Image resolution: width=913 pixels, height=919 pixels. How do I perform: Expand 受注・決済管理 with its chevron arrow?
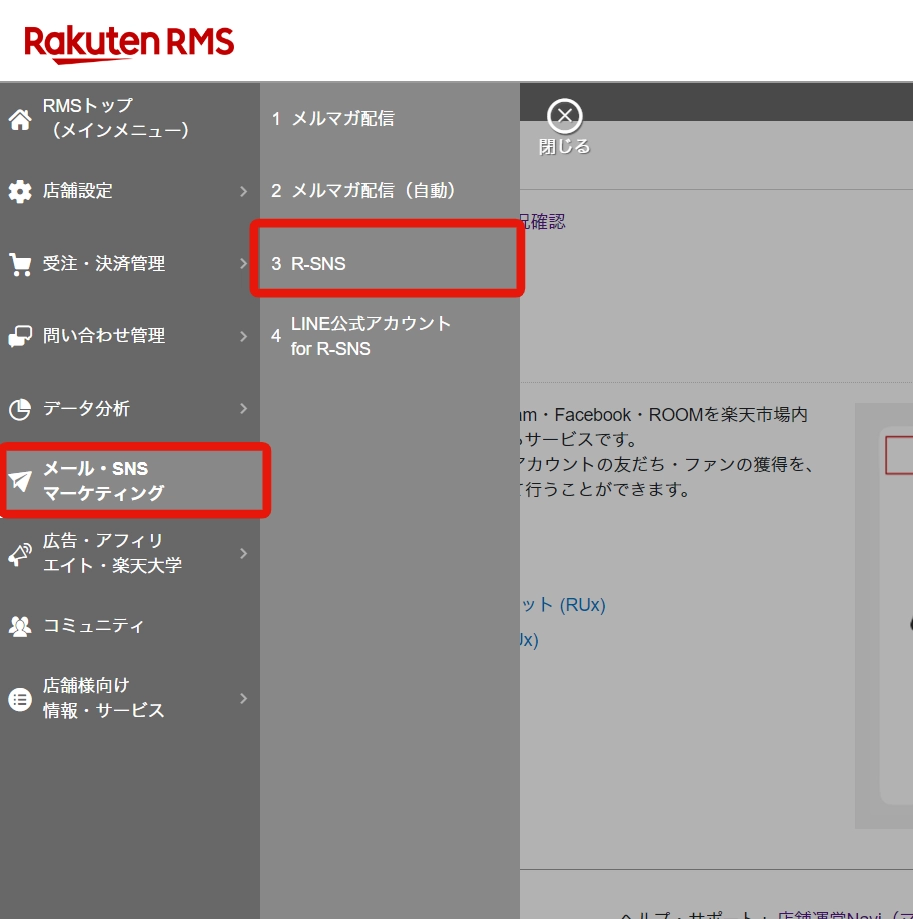click(x=243, y=264)
